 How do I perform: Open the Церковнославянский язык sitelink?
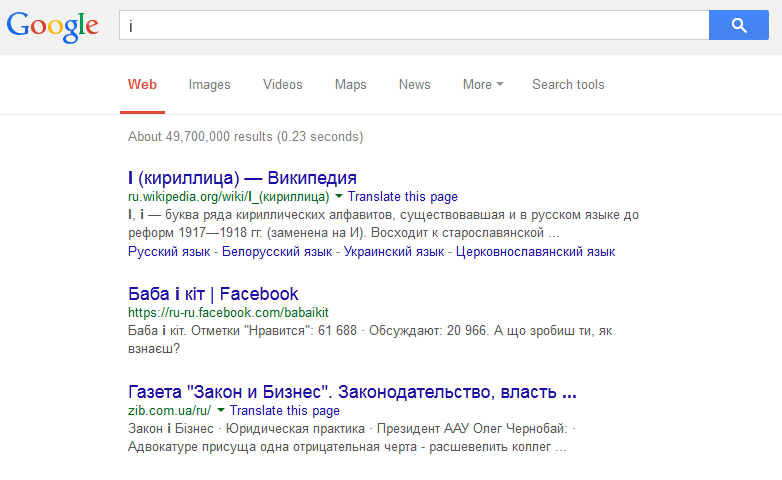pyautogui.click(x=535, y=252)
